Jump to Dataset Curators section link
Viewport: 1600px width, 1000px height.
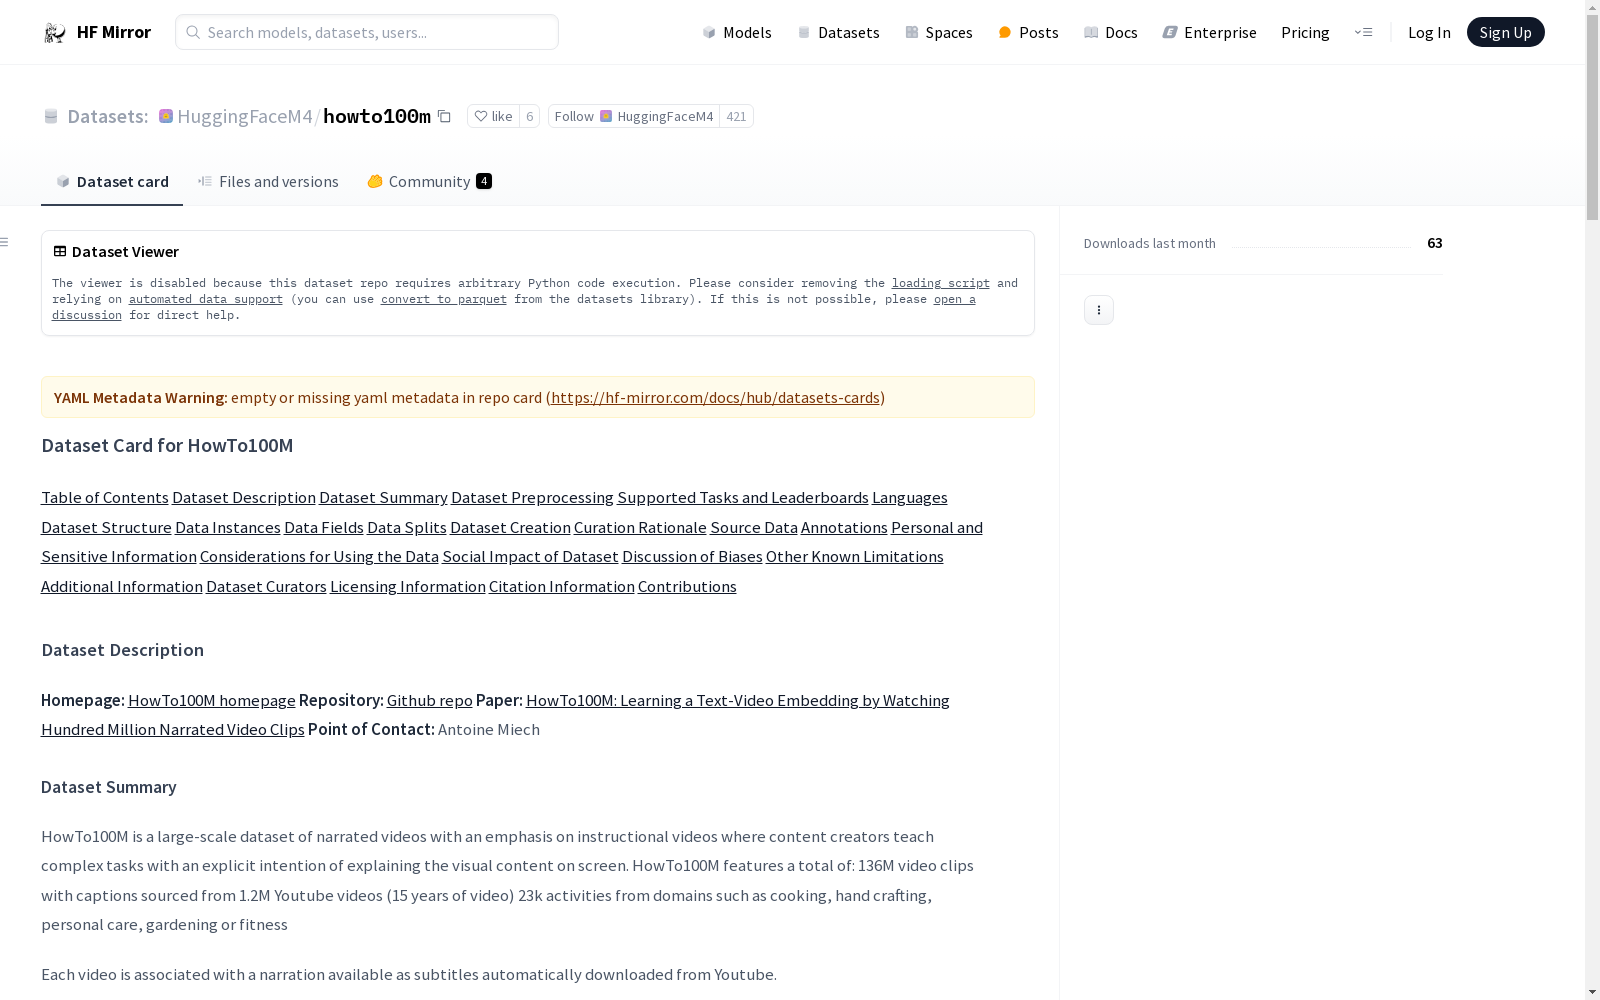[x=266, y=587]
